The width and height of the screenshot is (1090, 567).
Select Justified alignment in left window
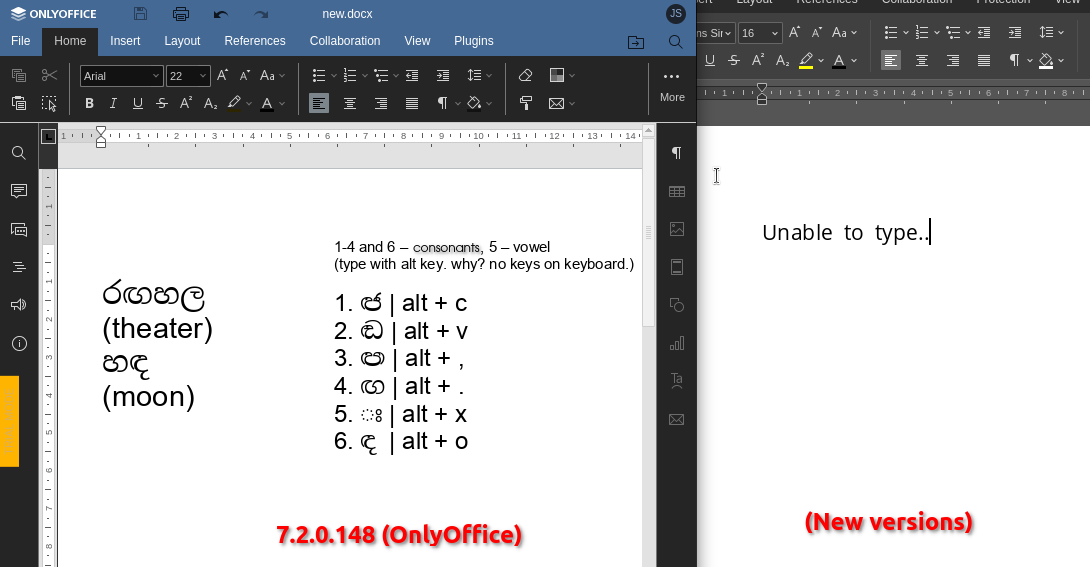pyautogui.click(x=412, y=104)
